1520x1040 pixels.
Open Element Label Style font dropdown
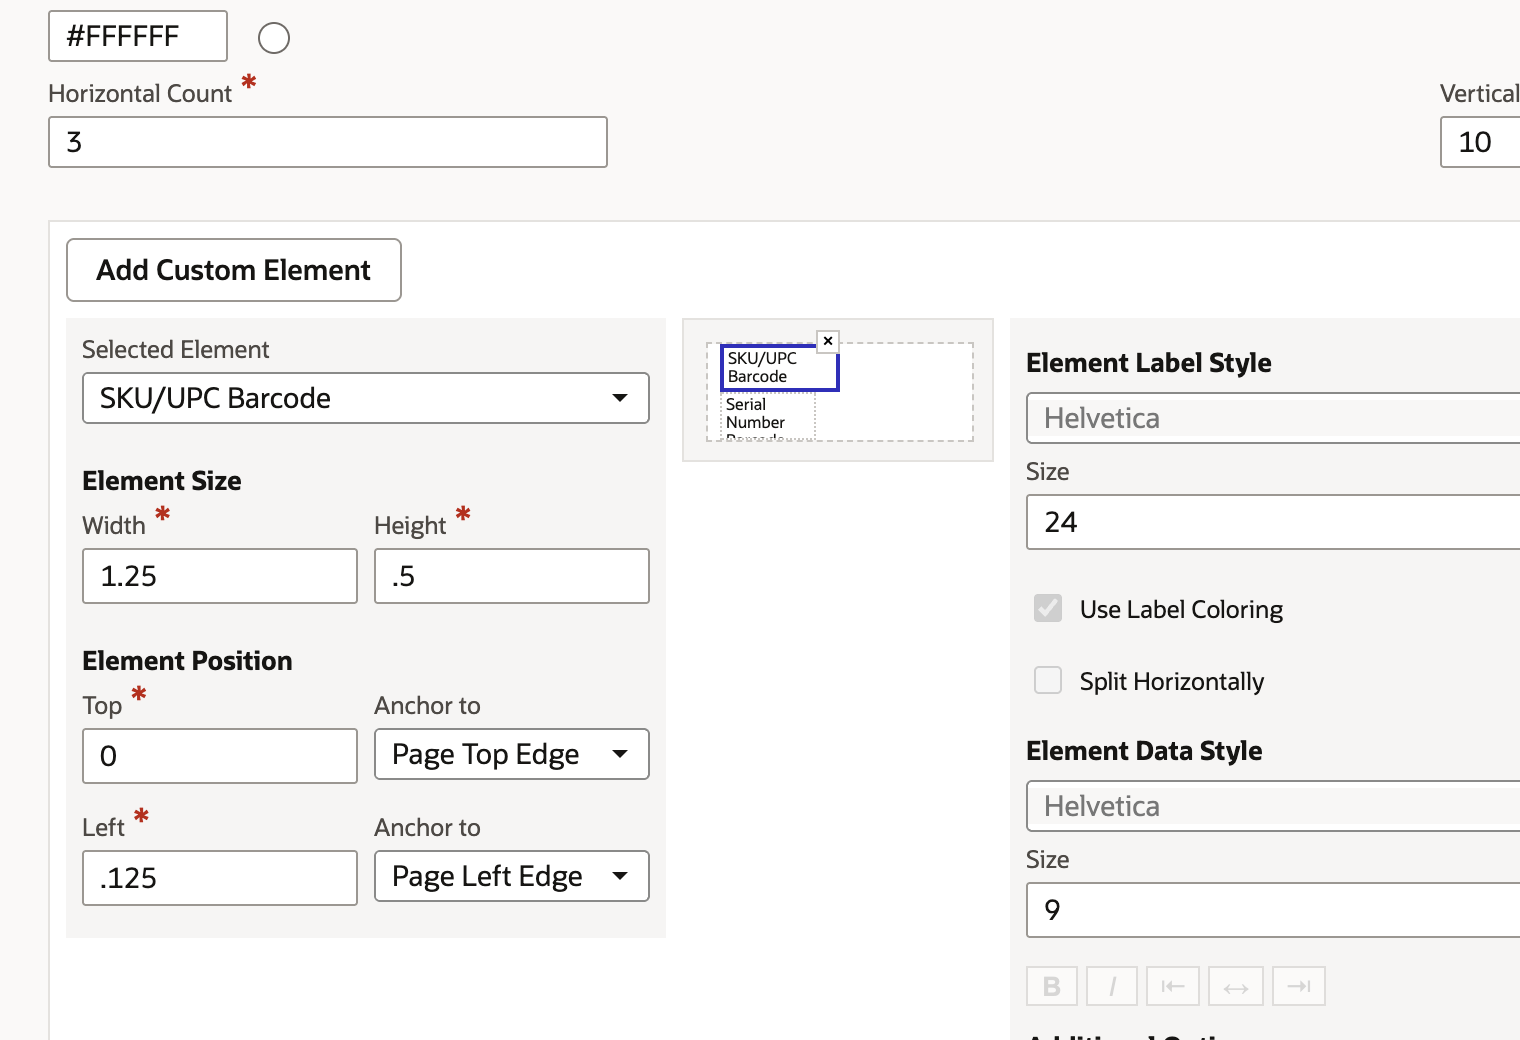pyautogui.click(x=1273, y=418)
